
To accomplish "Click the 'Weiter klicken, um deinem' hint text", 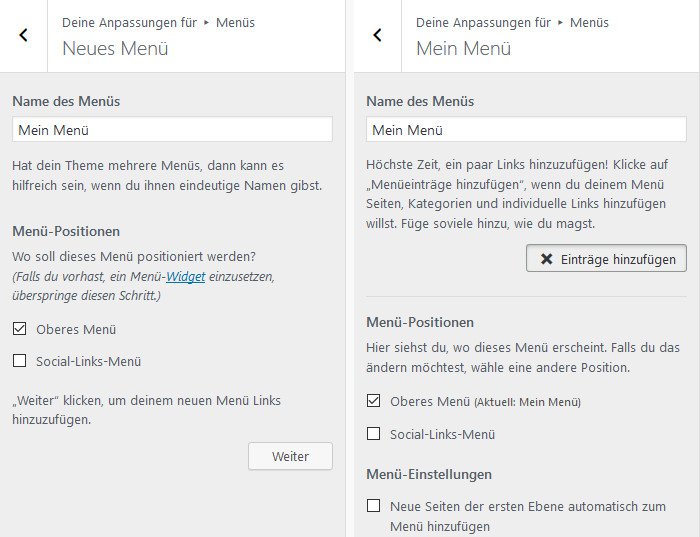I will (146, 410).
